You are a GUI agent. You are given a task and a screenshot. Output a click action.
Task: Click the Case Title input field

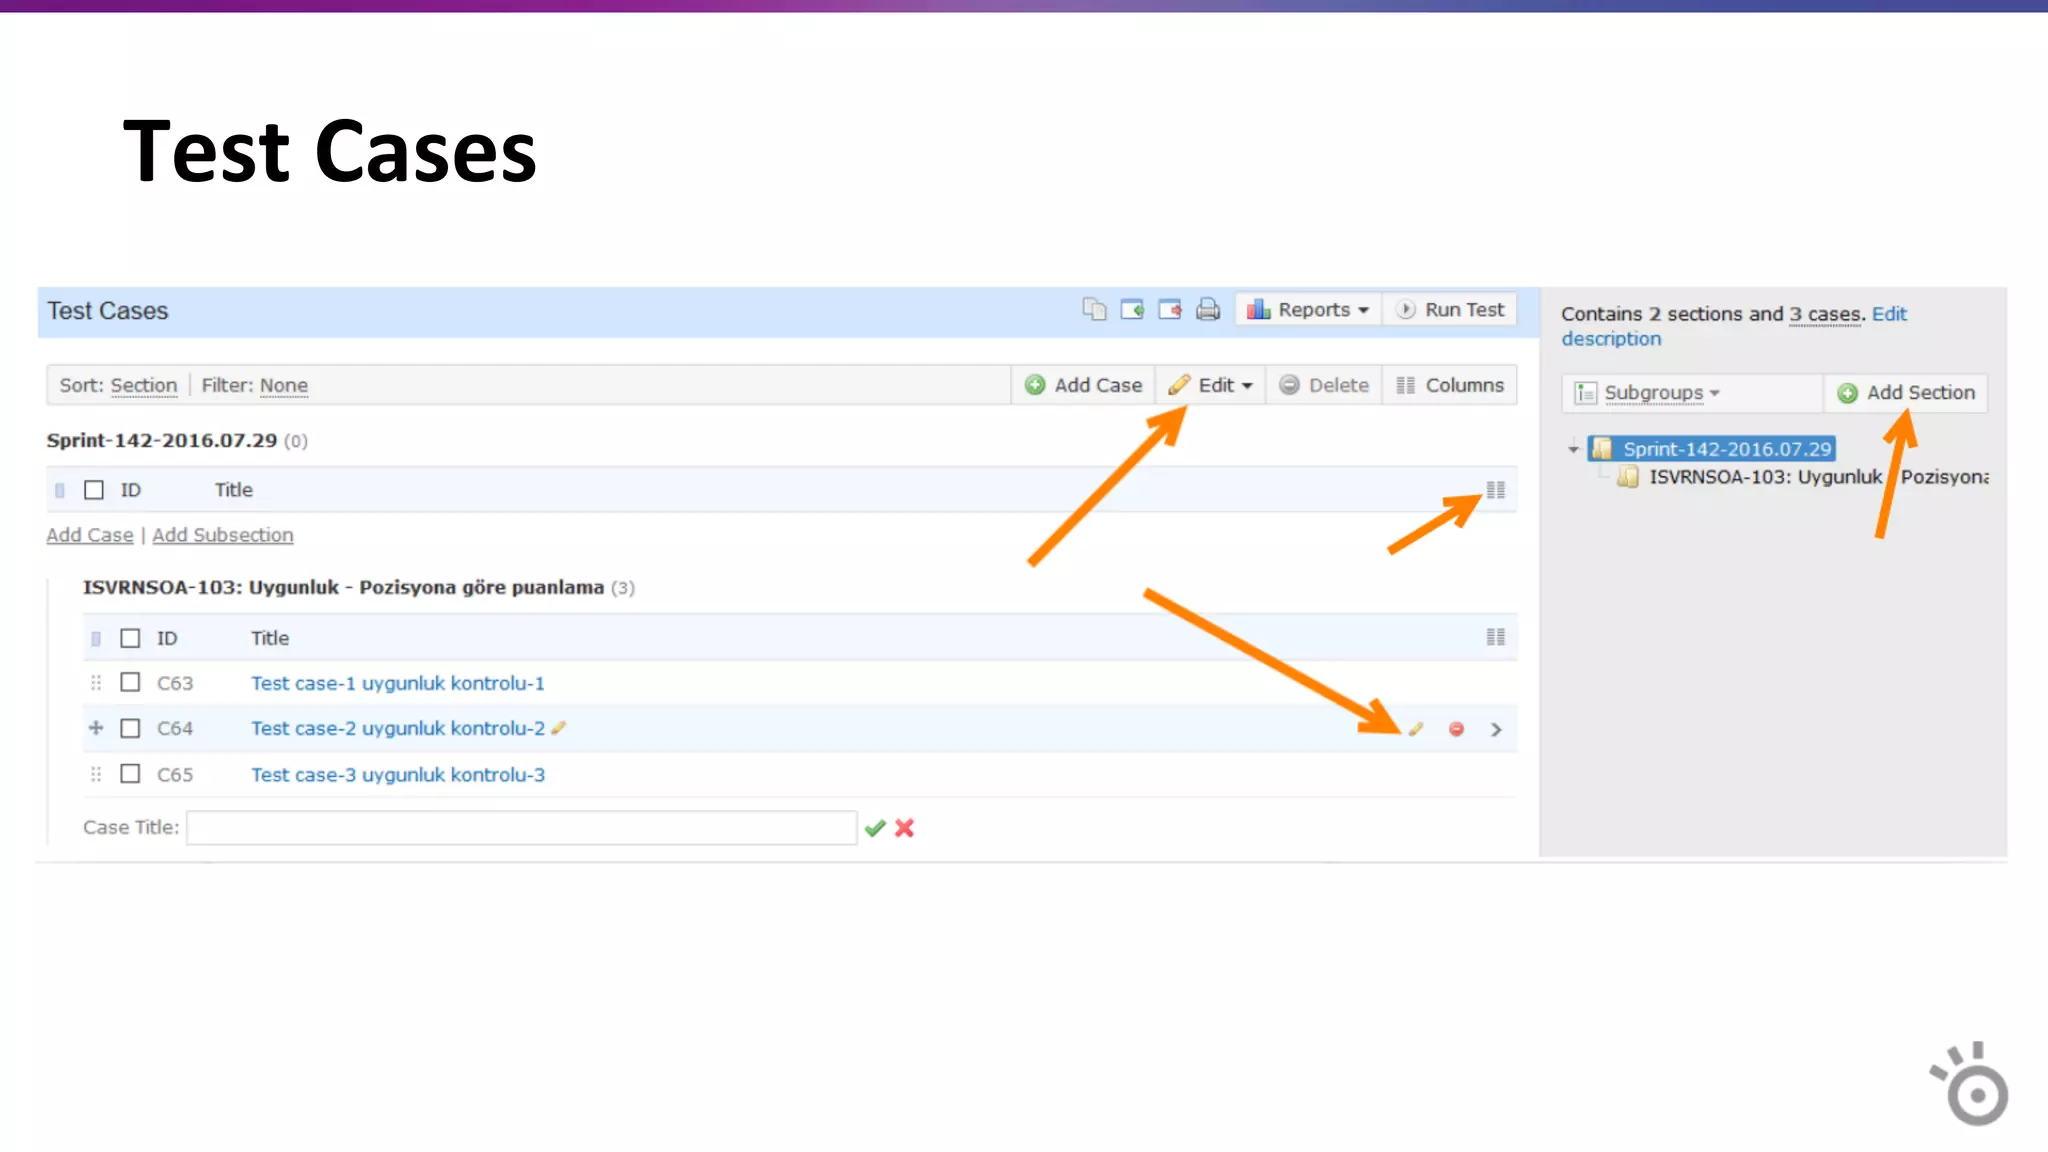[x=521, y=828]
